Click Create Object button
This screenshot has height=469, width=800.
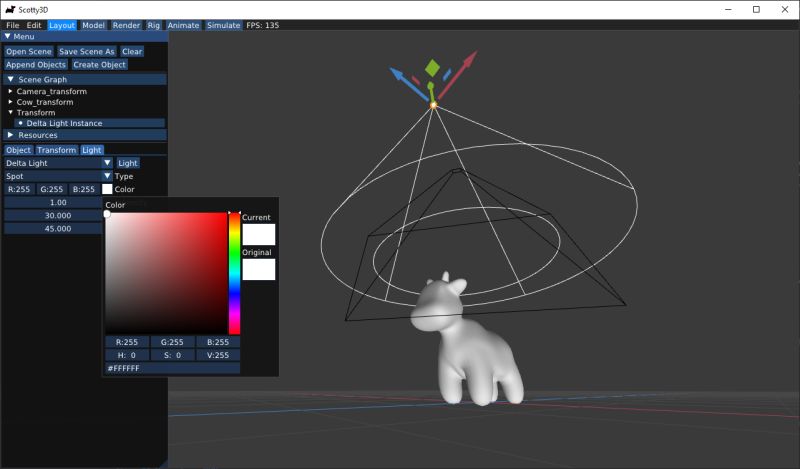(x=99, y=65)
